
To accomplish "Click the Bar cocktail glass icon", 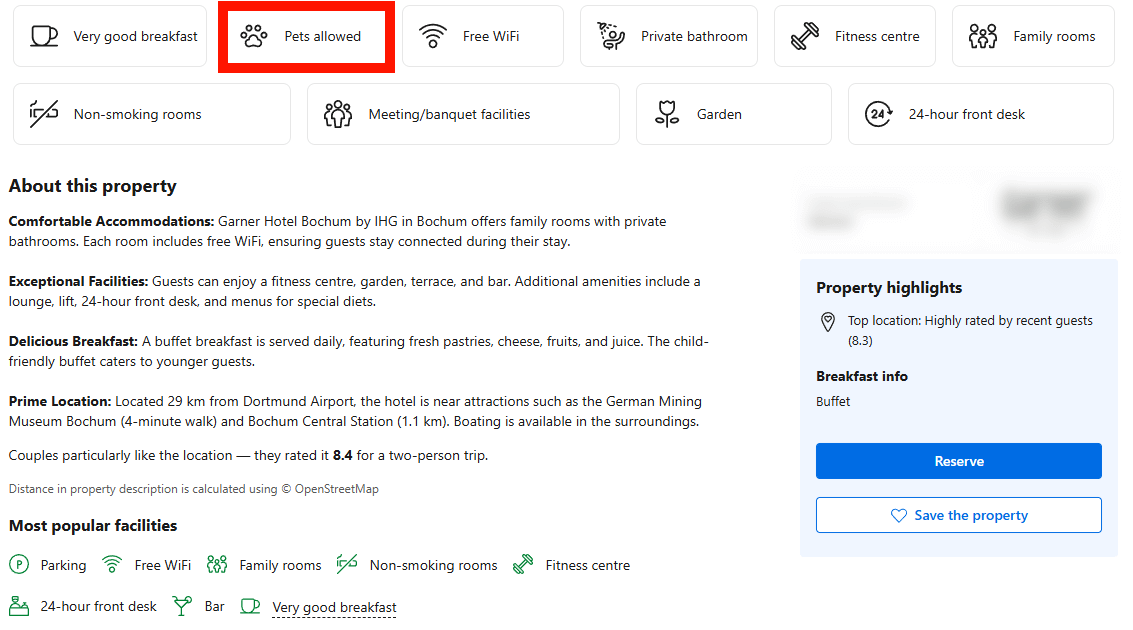I will [182, 606].
